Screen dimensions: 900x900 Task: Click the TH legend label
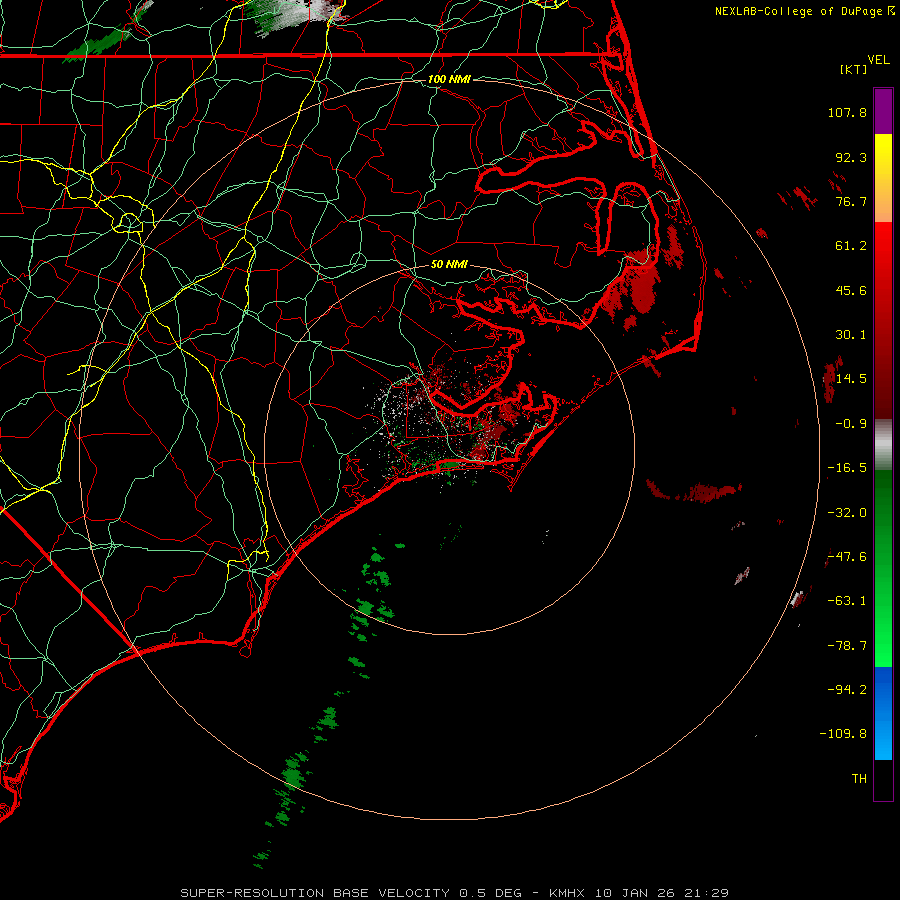859,778
